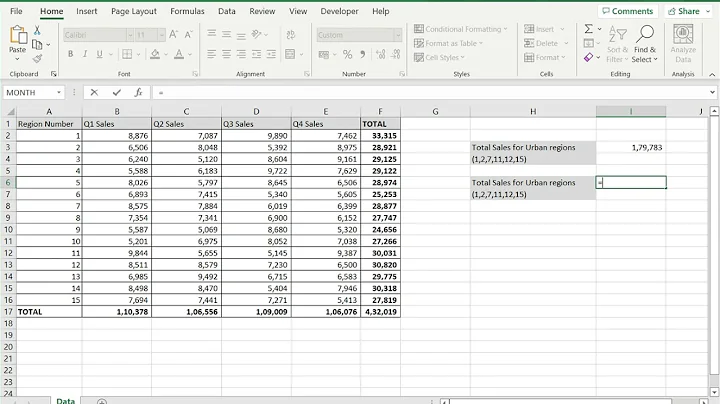Toggle Underline formatting

point(100,54)
